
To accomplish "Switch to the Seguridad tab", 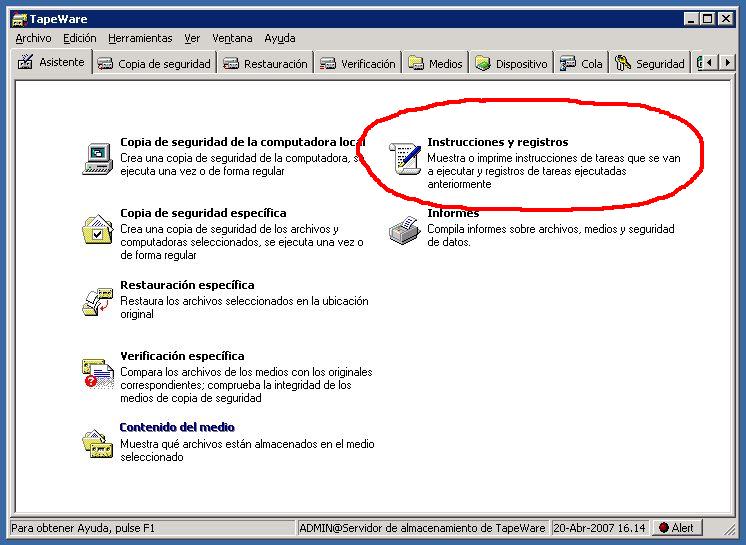I will point(650,63).
